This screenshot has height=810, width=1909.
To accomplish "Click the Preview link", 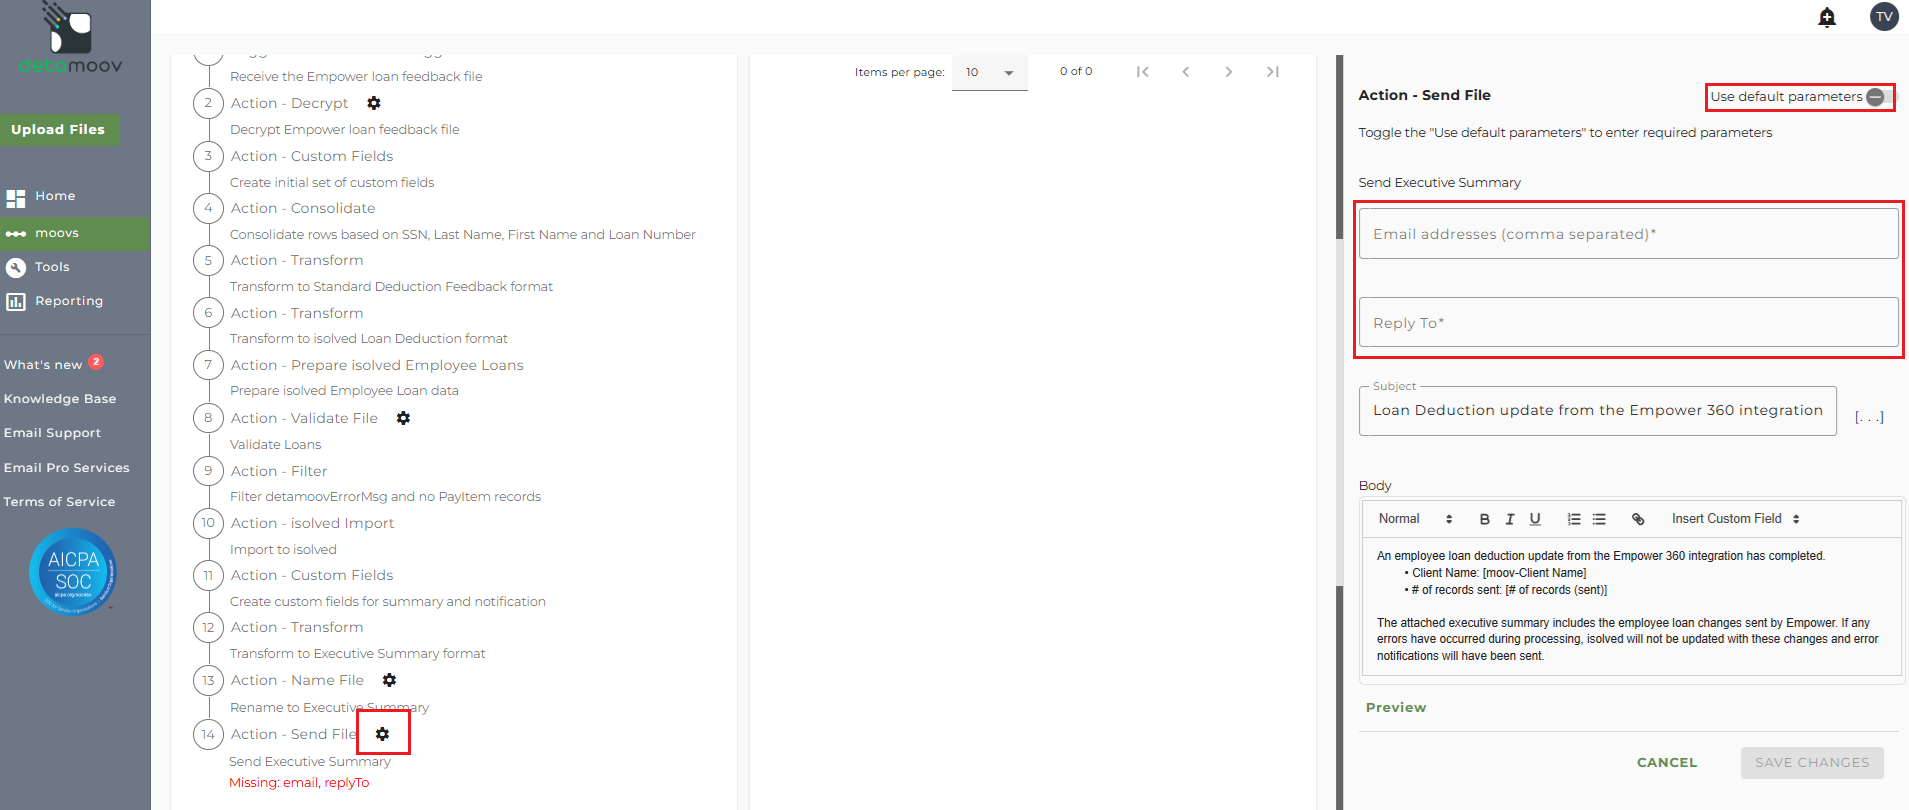I will (x=1396, y=707).
